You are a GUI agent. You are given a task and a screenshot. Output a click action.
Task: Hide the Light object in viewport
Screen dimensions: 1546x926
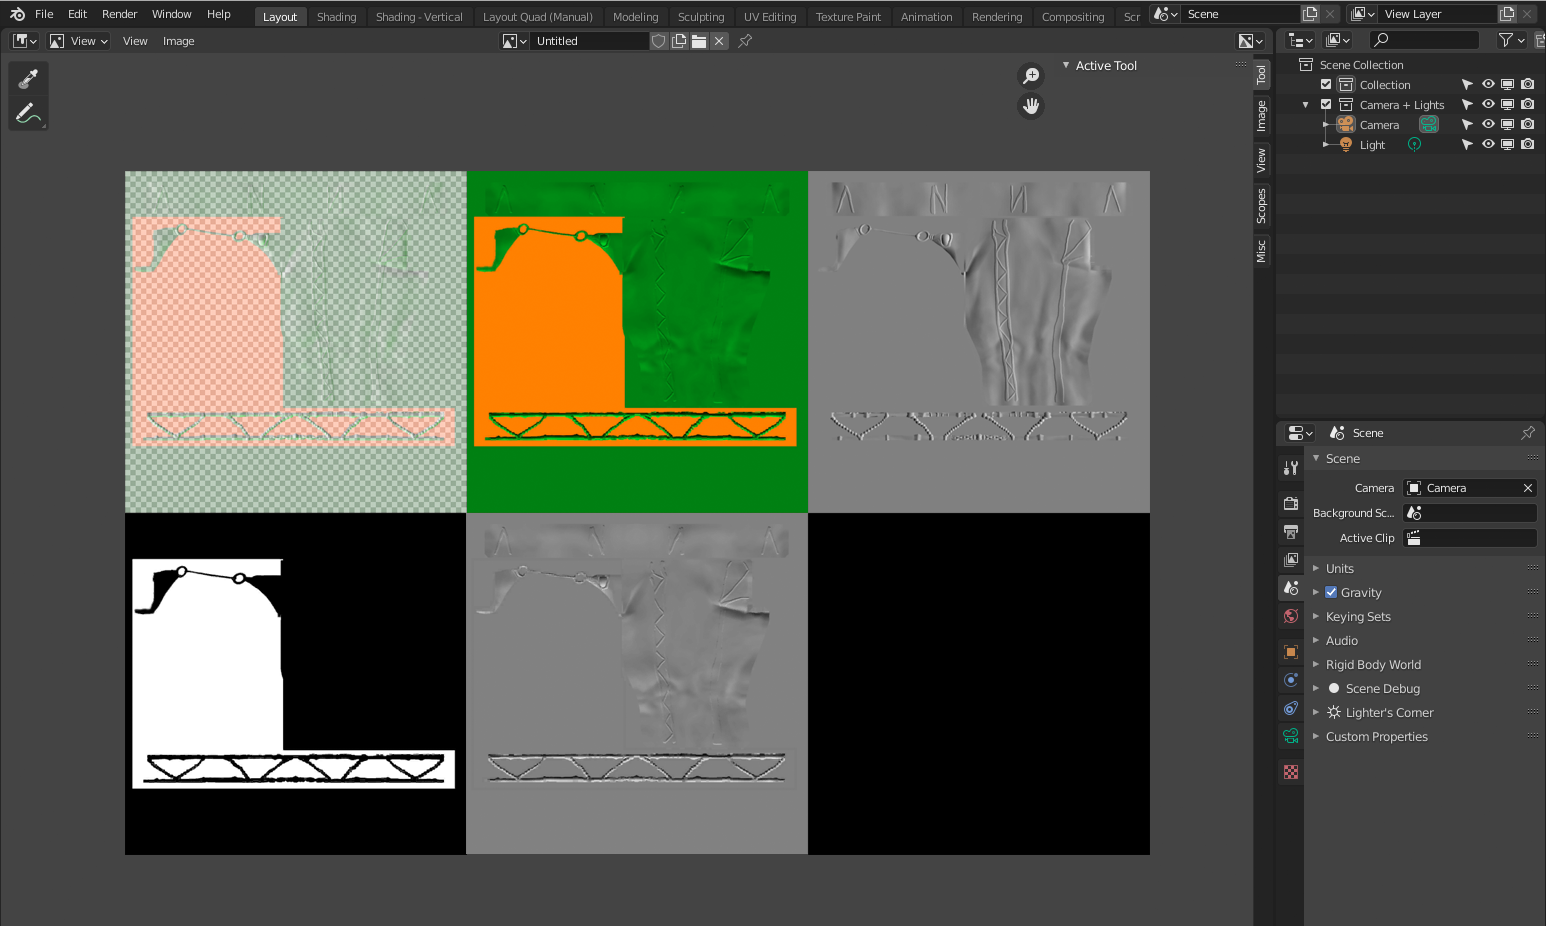1488,145
